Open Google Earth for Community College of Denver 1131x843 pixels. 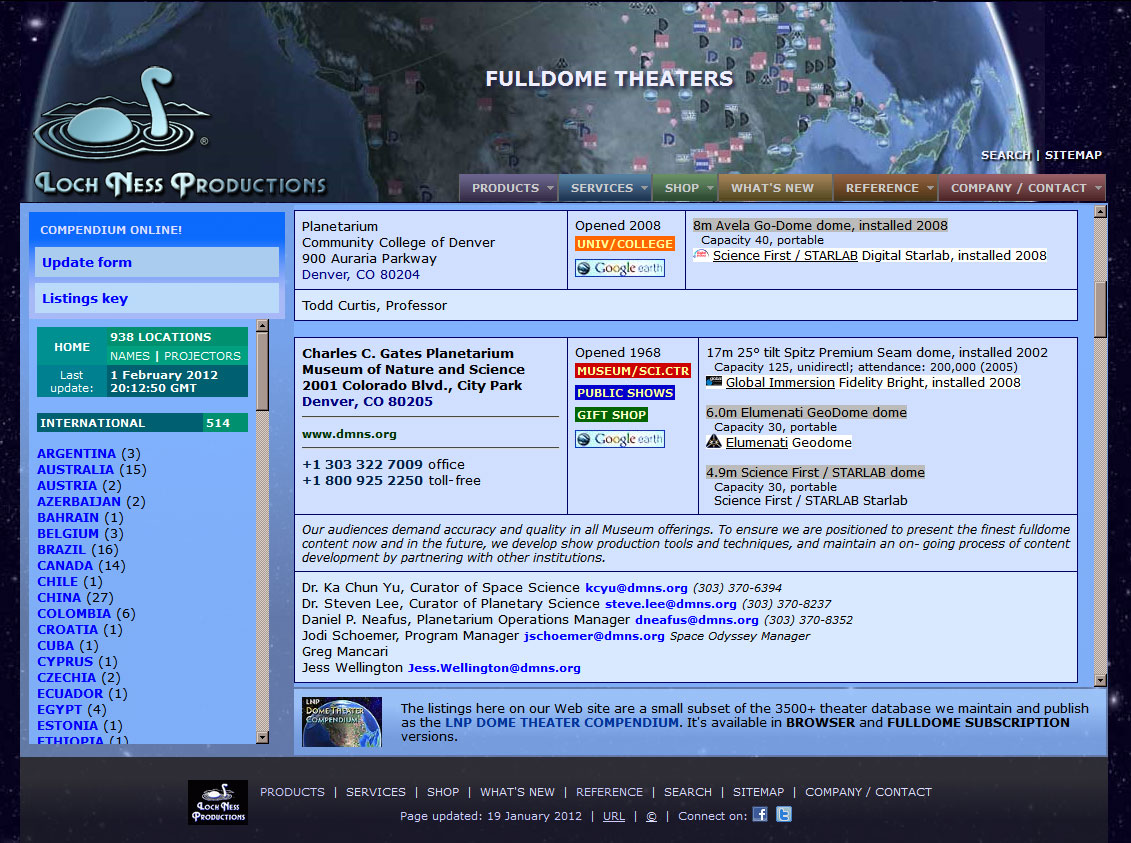[620, 268]
